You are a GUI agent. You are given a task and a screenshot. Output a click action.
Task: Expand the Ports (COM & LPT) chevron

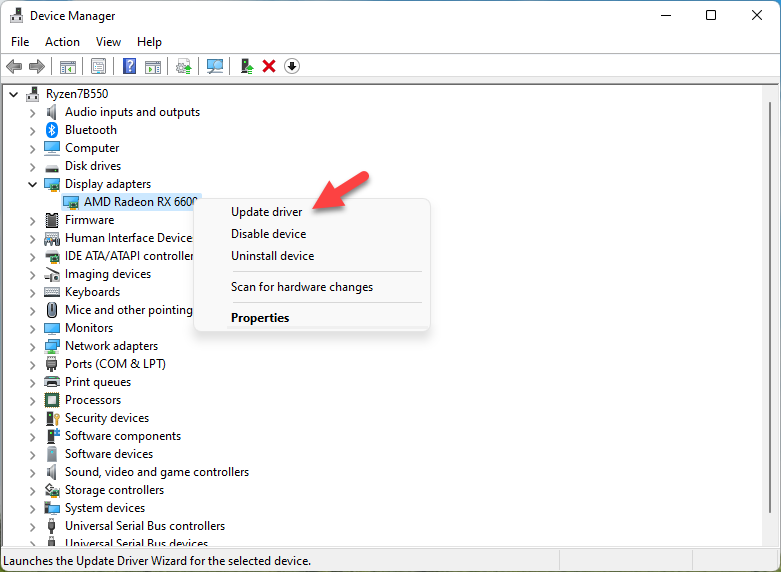click(32, 364)
